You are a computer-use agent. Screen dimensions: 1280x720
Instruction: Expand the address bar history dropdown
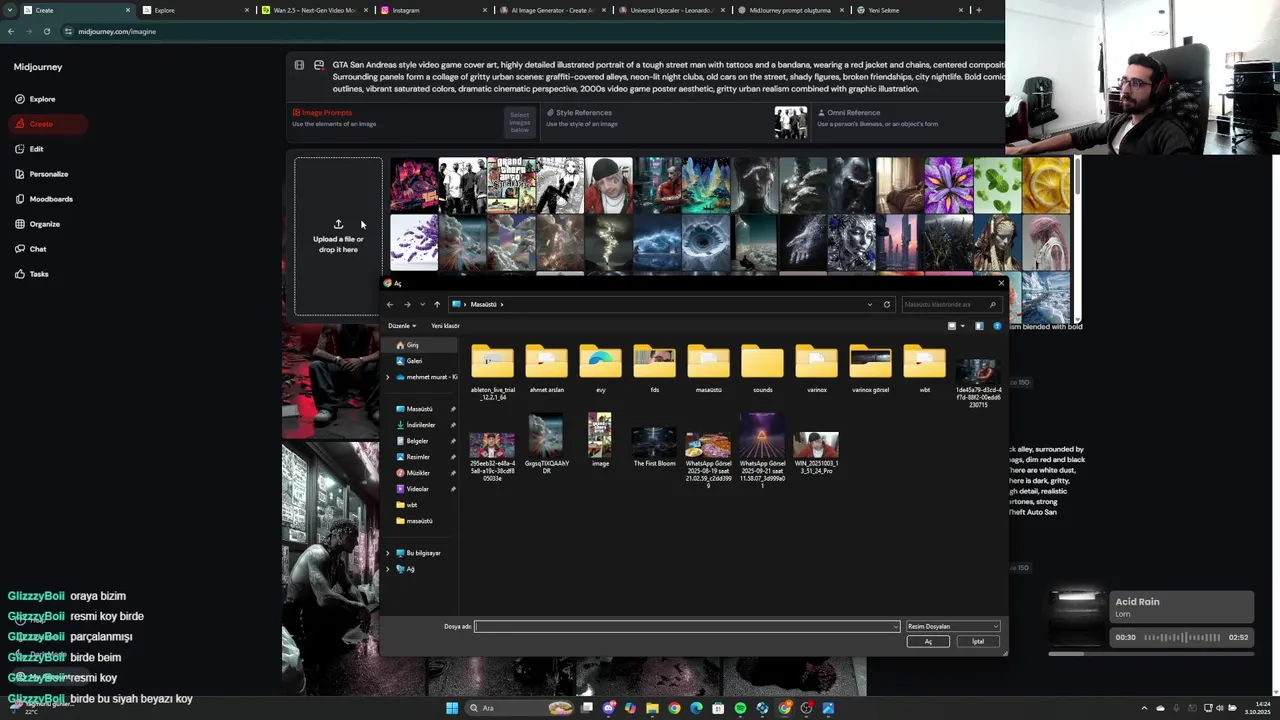(x=870, y=304)
